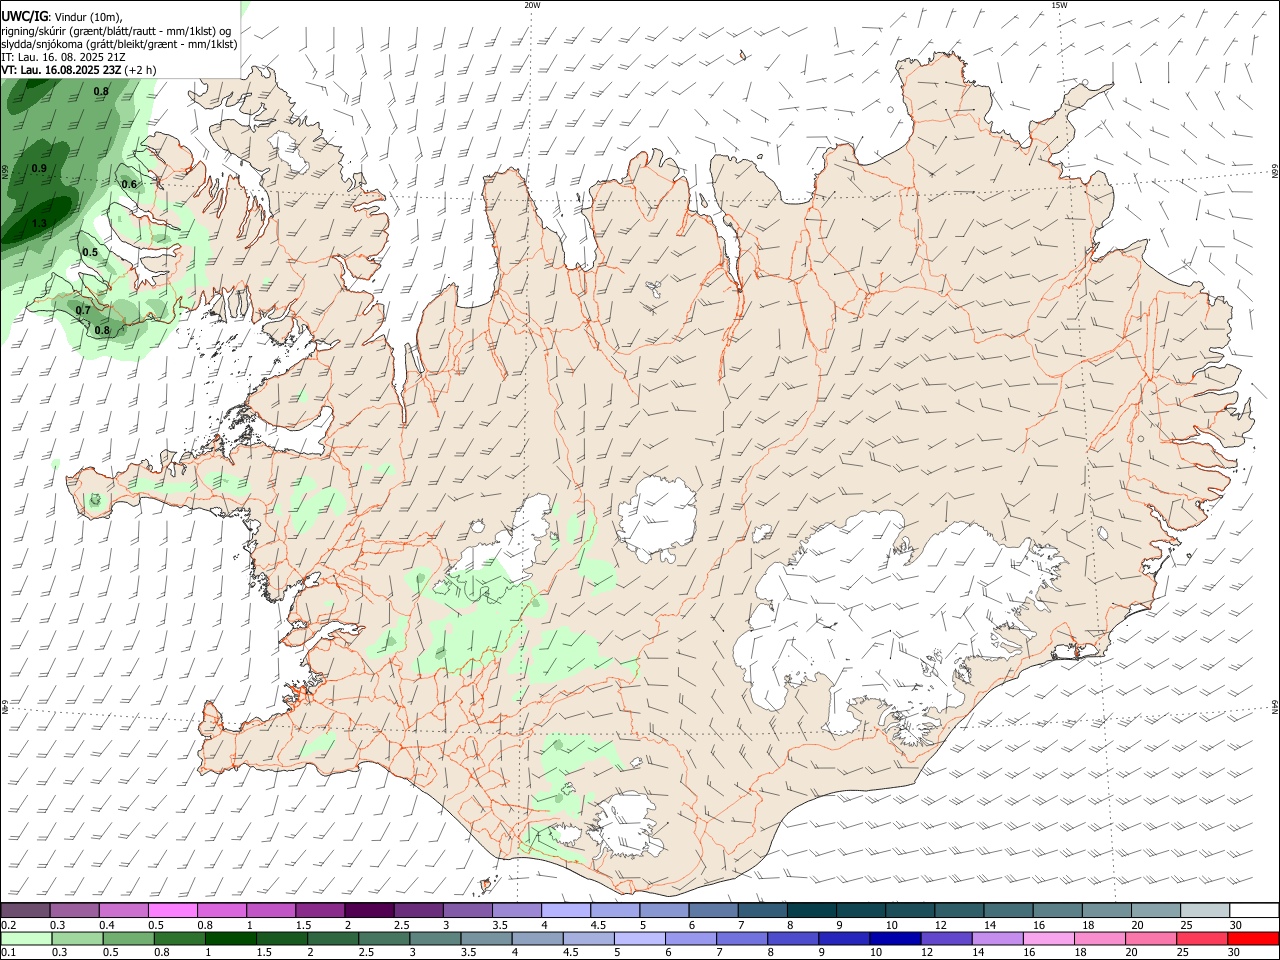
Task: Click the '15W' longitude label
Action: pyautogui.click(x=1059, y=5)
